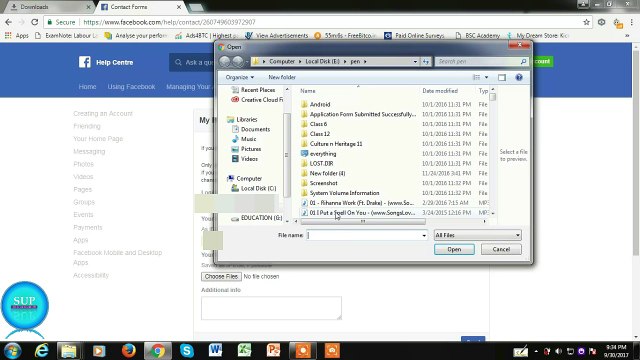
Task: Select the Contact Form browser tab
Action: (141, 7)
